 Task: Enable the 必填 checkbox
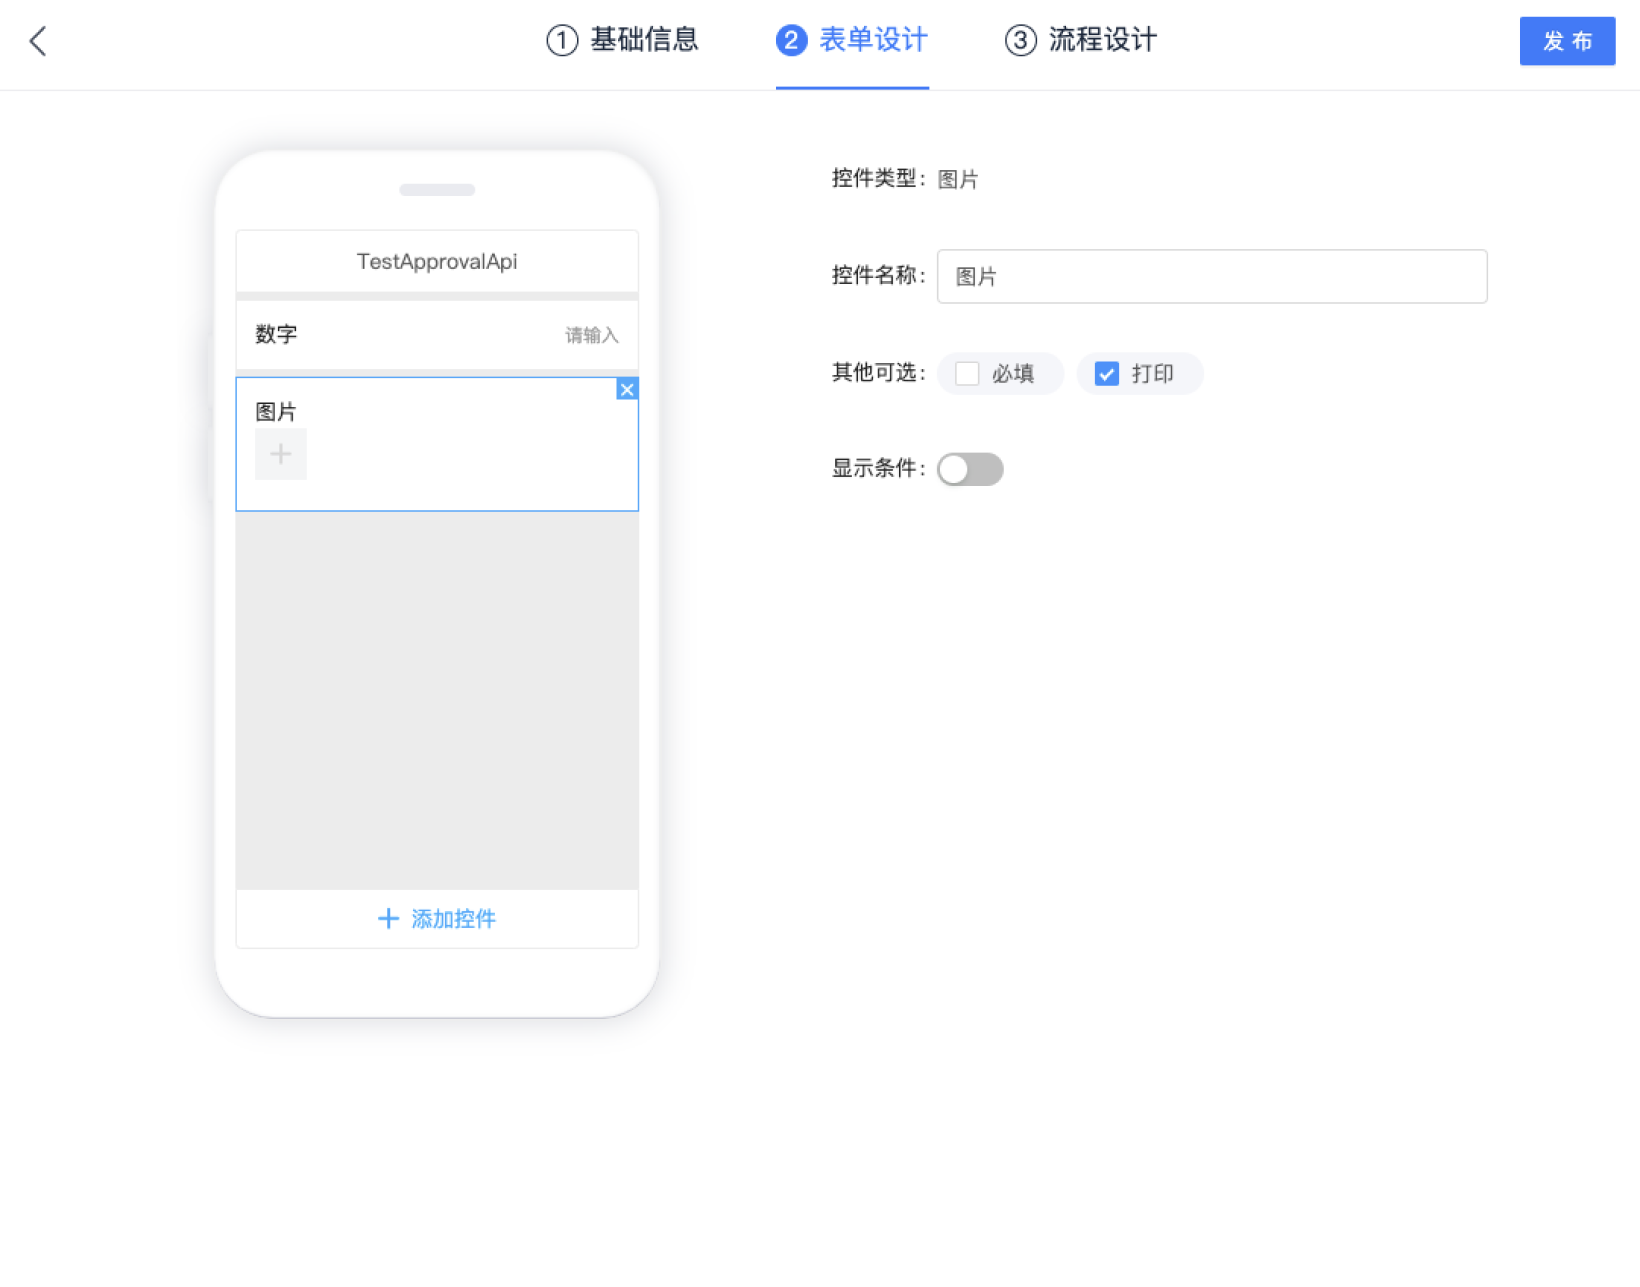coord(967,374)
